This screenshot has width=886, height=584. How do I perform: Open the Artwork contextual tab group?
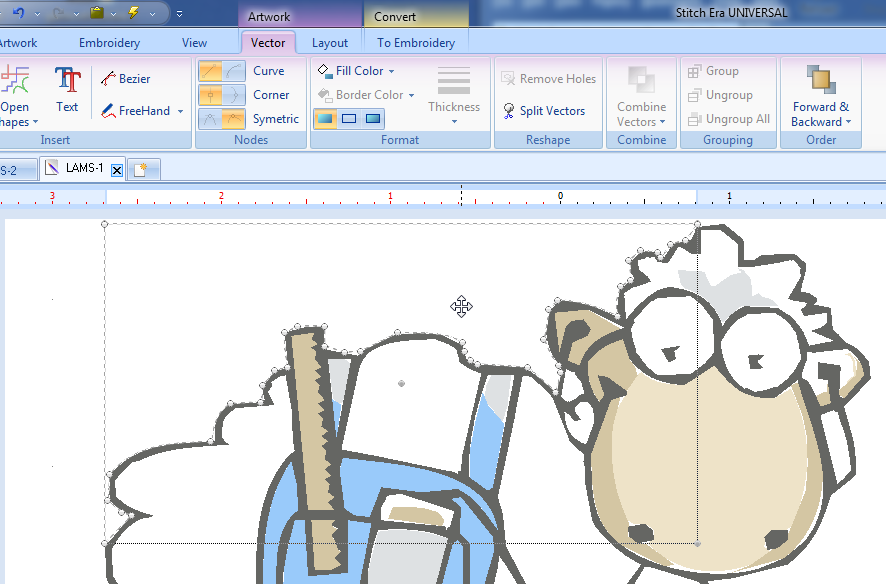pos(269,16)
